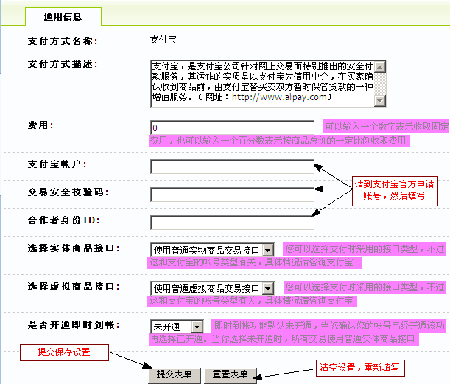Viewport: 450px width, 384px height.
Task: Click the 费用 label
Action: pos(40,125)
